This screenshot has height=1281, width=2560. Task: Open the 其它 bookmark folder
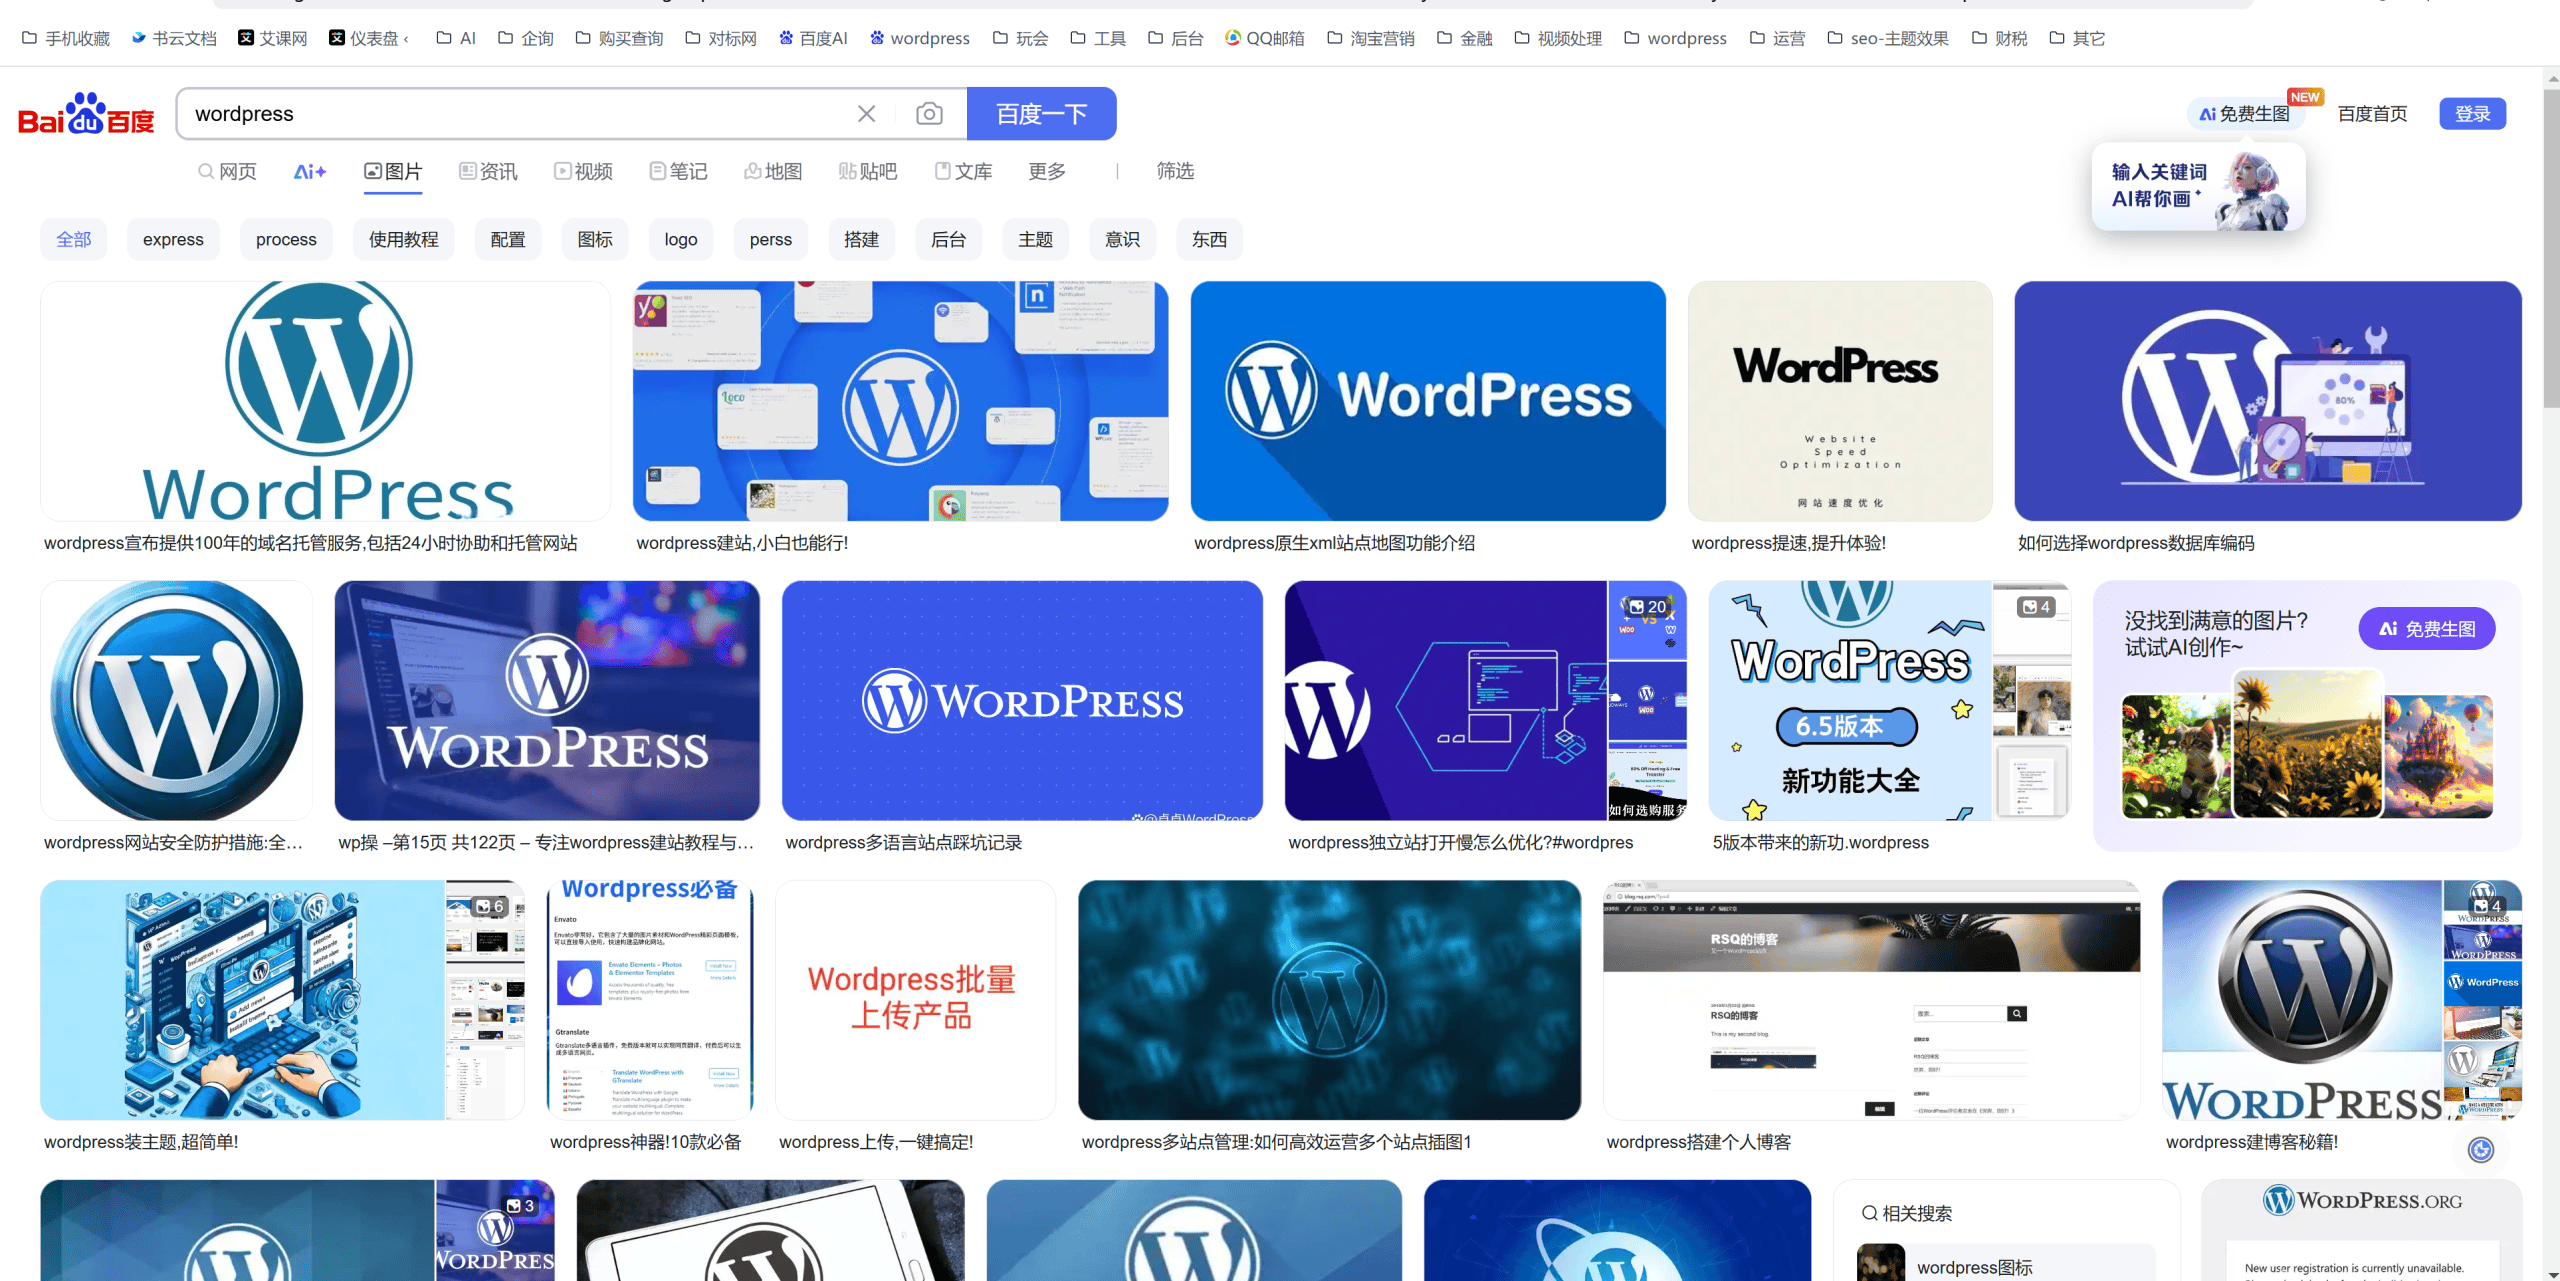[x=2078, y=38]
